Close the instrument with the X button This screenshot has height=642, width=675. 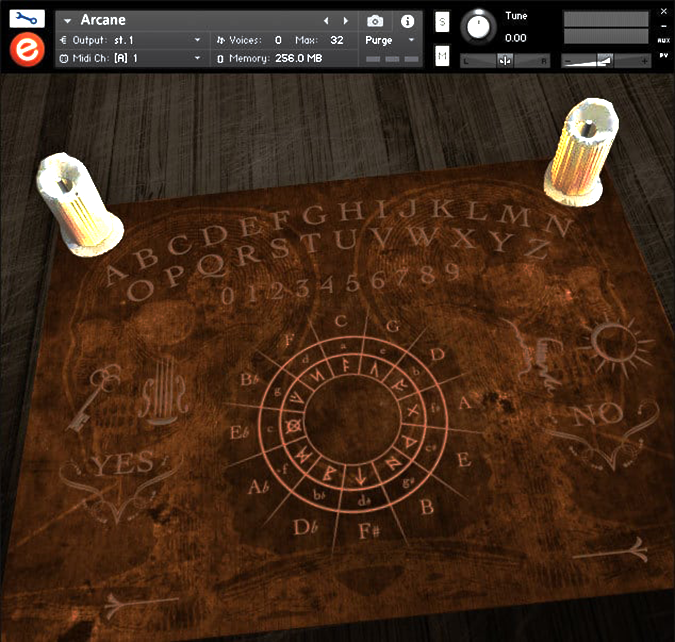tap(663, 12)
